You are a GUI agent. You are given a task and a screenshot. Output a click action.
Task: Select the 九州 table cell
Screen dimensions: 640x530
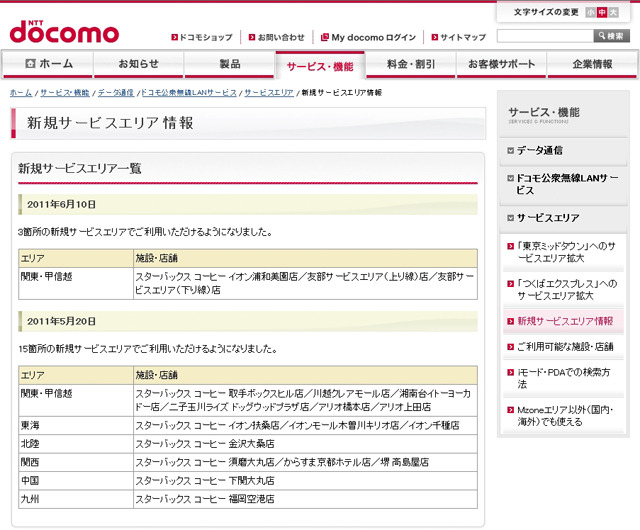(x=76, y=499)
